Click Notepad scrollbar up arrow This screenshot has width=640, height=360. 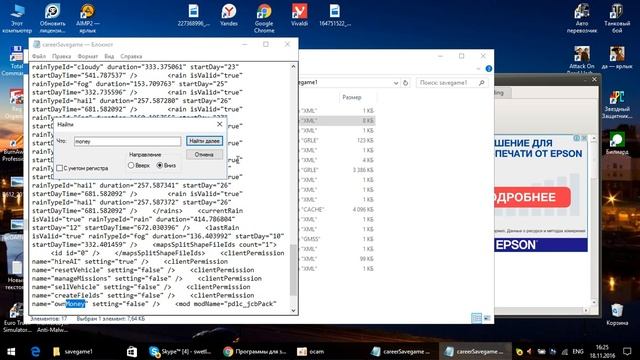[293, 67]
